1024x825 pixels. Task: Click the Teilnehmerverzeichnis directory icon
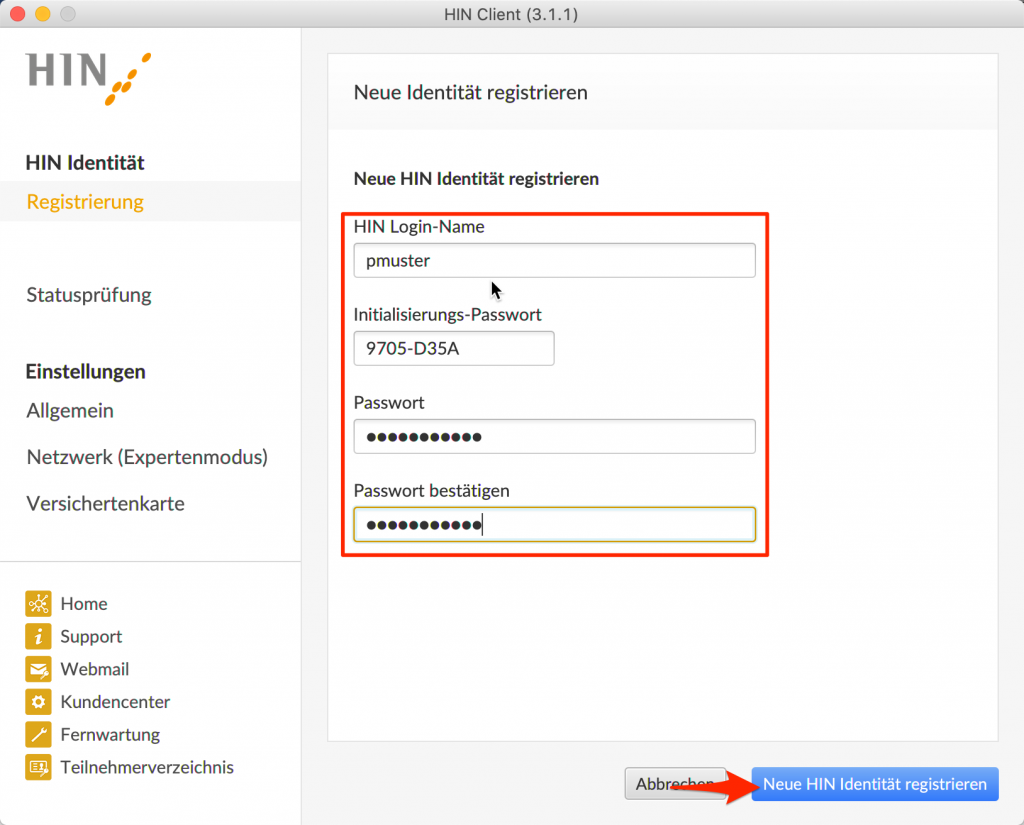[x=39, y=767]
